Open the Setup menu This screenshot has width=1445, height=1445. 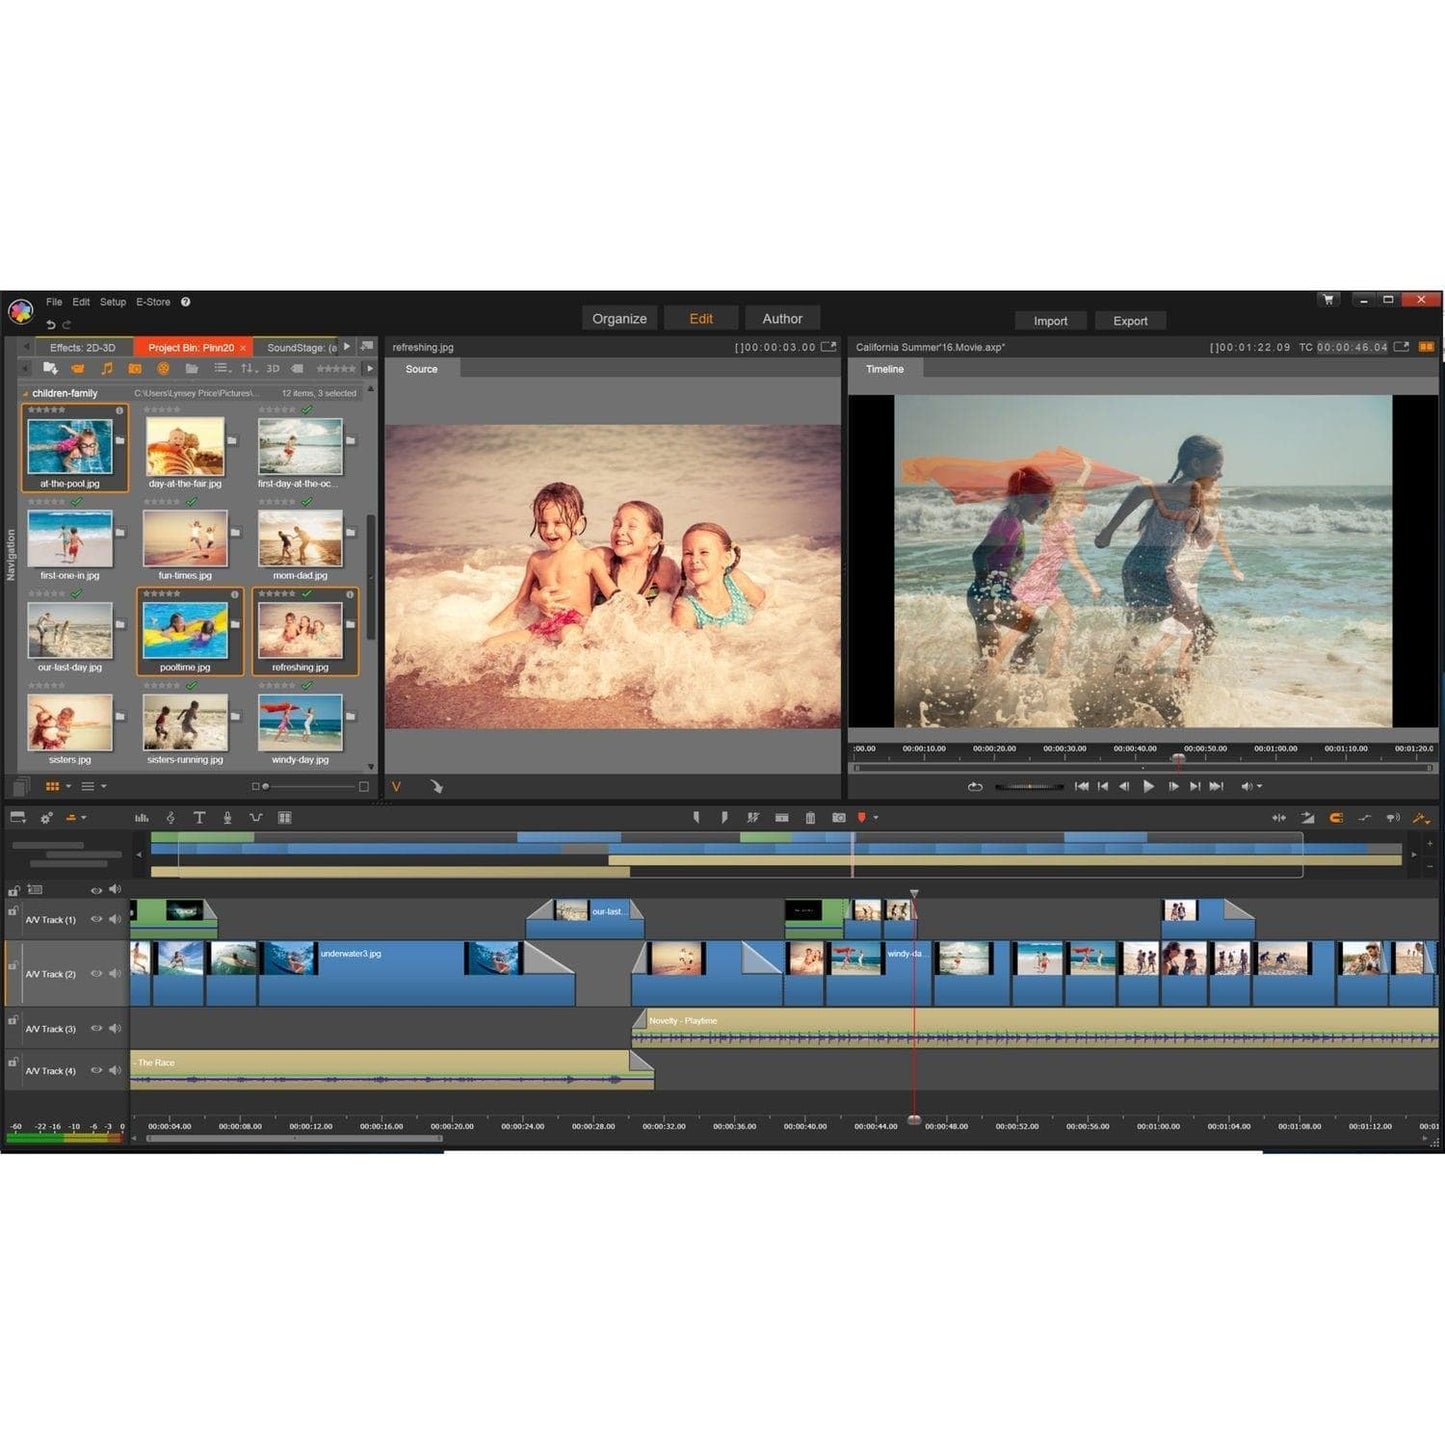pos(112,301)
